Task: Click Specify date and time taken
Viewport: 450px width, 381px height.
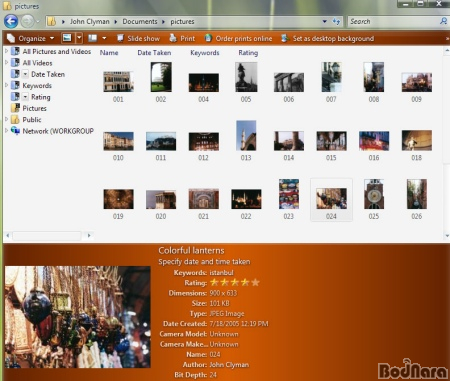Action: pyautogui.click(x=204, y=262)
